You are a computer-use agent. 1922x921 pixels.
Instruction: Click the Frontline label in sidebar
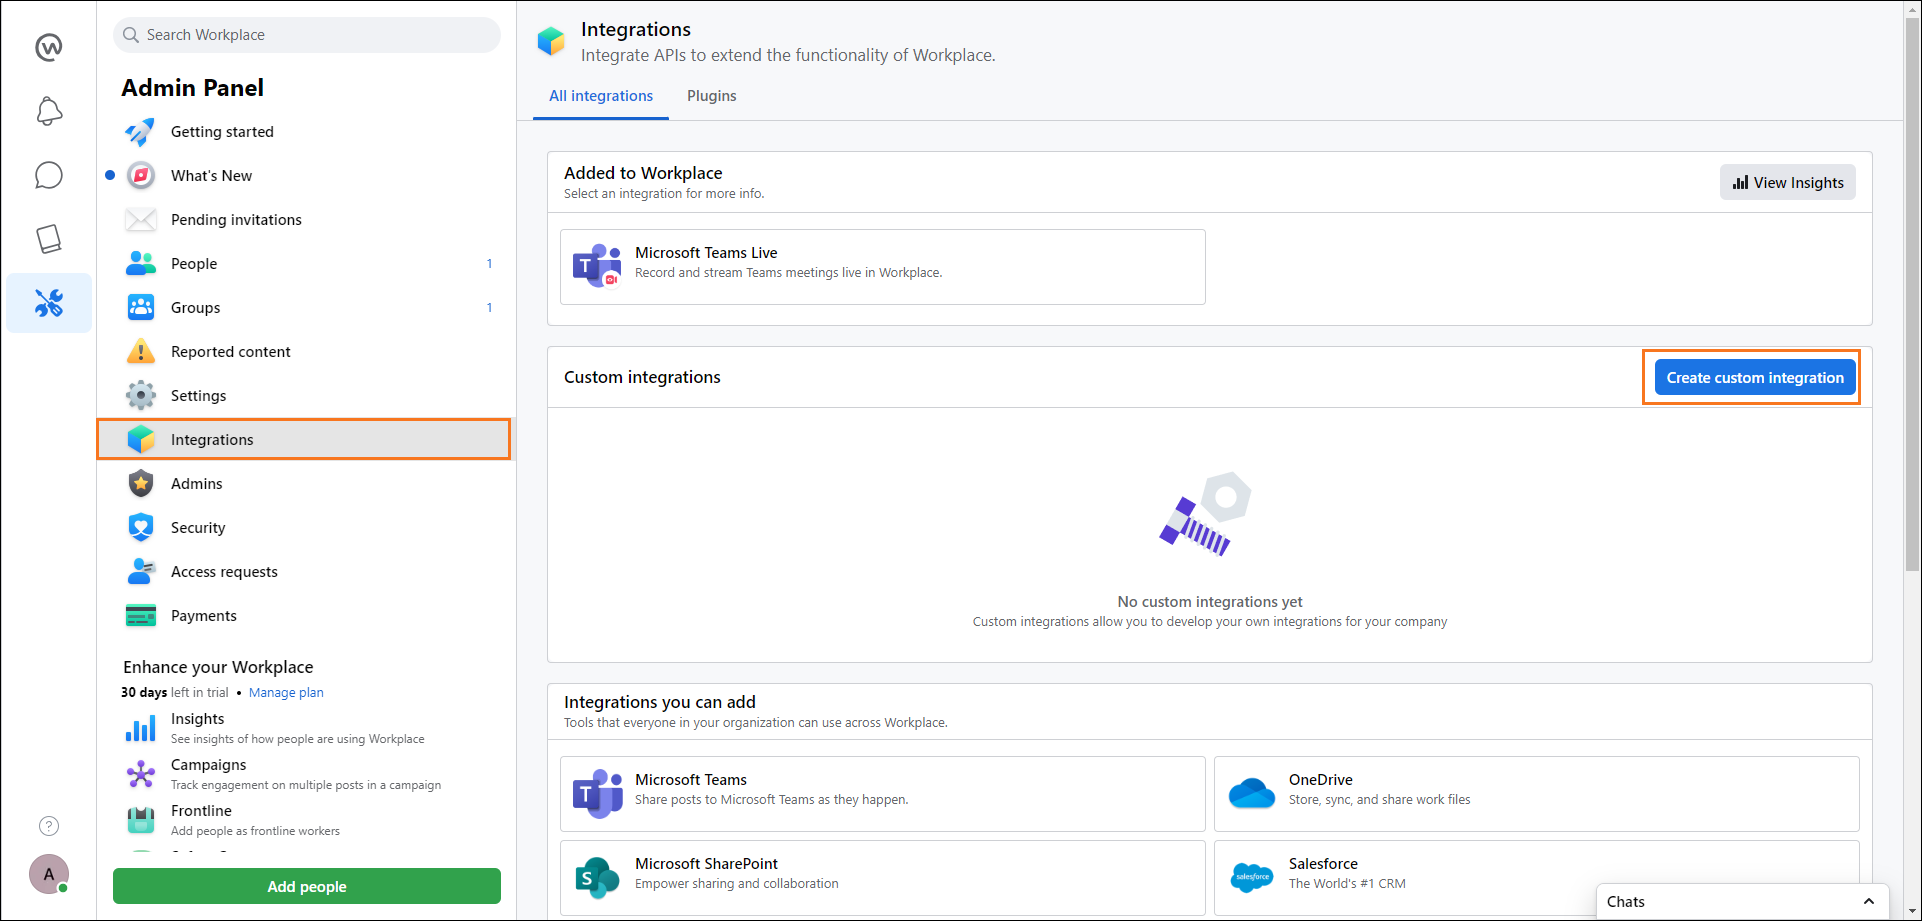201,811
